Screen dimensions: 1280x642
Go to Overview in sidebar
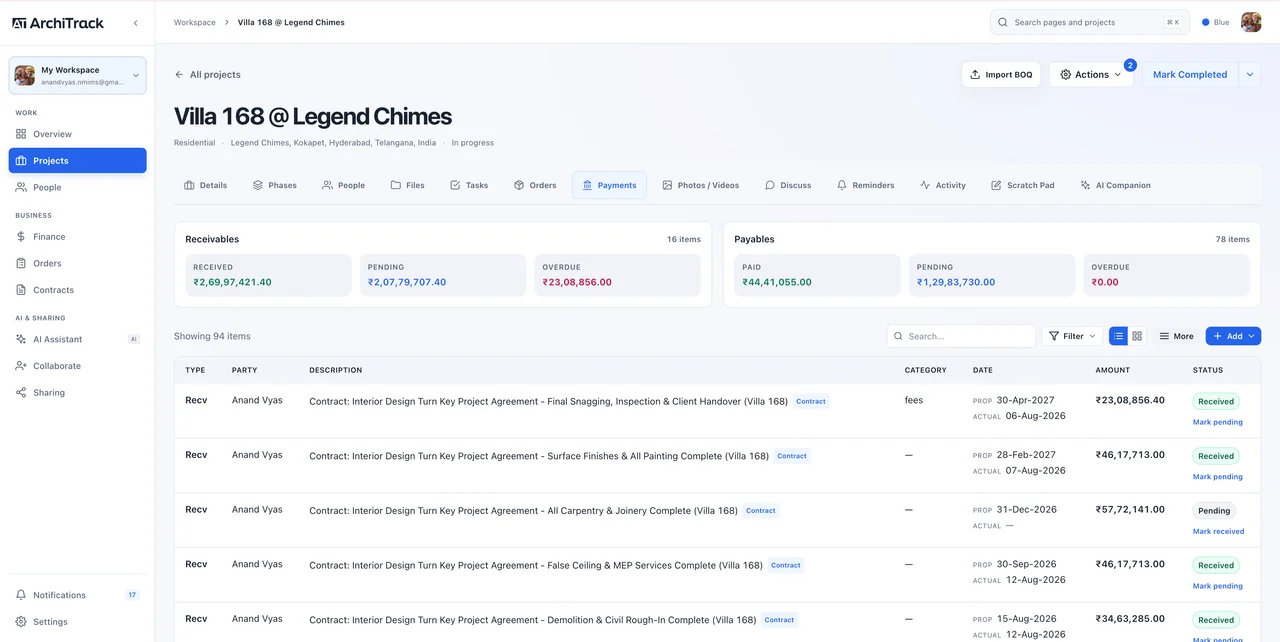tap(78, 134)
